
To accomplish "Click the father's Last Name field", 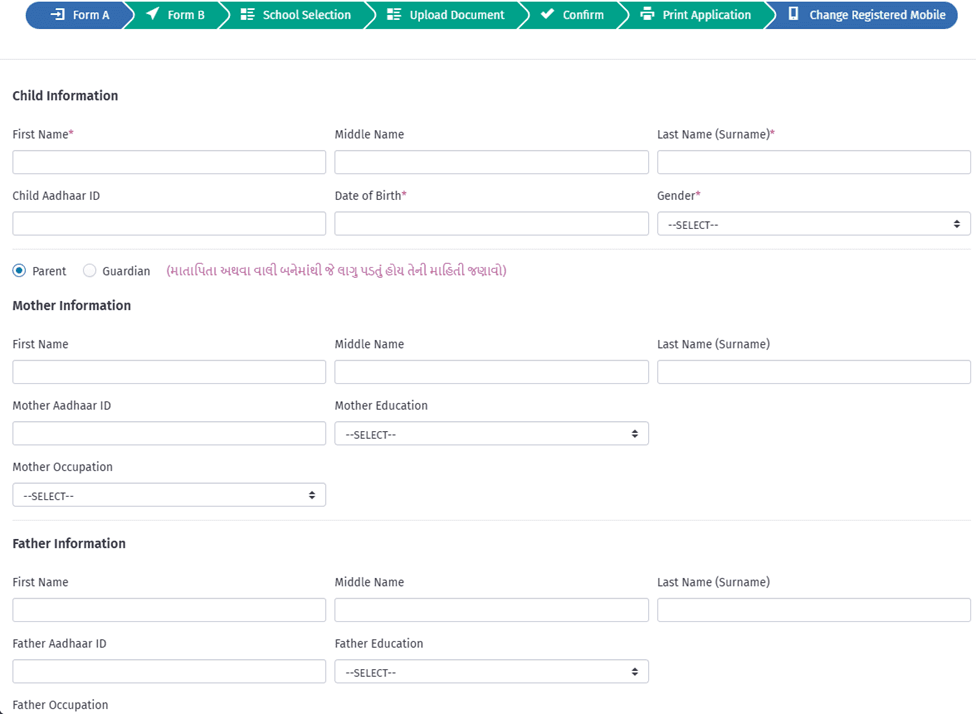I will click(x=813, y=610).
